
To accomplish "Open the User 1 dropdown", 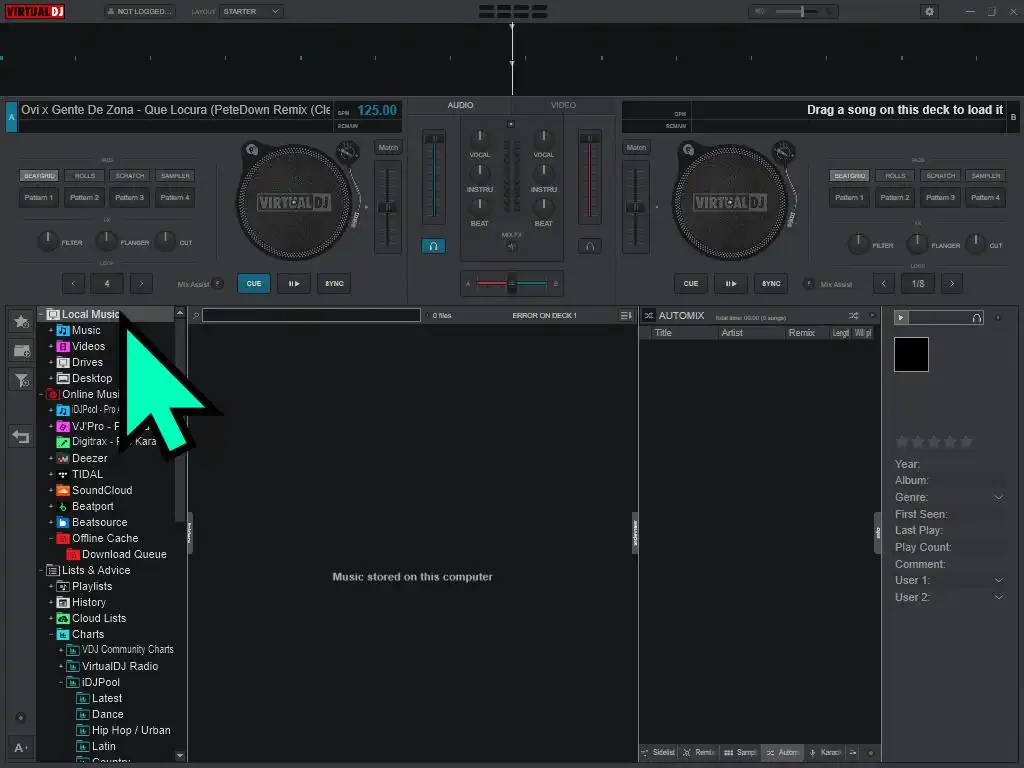I will [999, 581].
